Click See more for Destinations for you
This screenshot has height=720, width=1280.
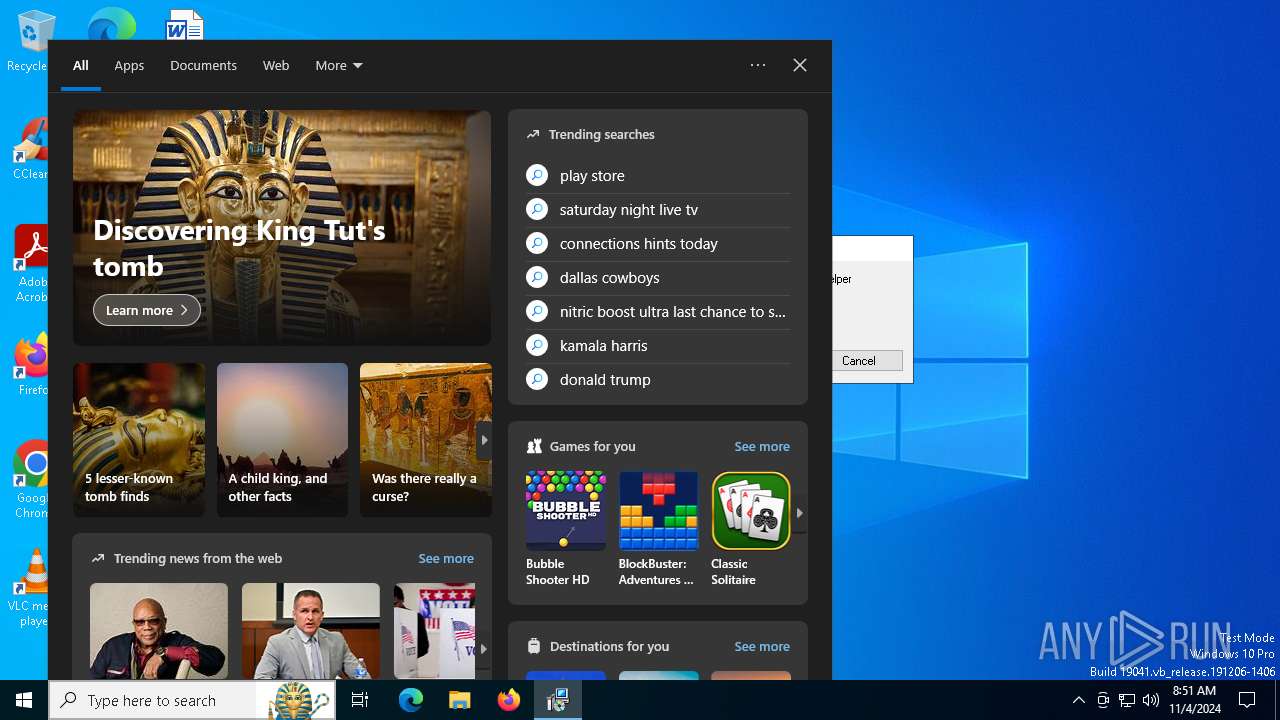[762, 647]
